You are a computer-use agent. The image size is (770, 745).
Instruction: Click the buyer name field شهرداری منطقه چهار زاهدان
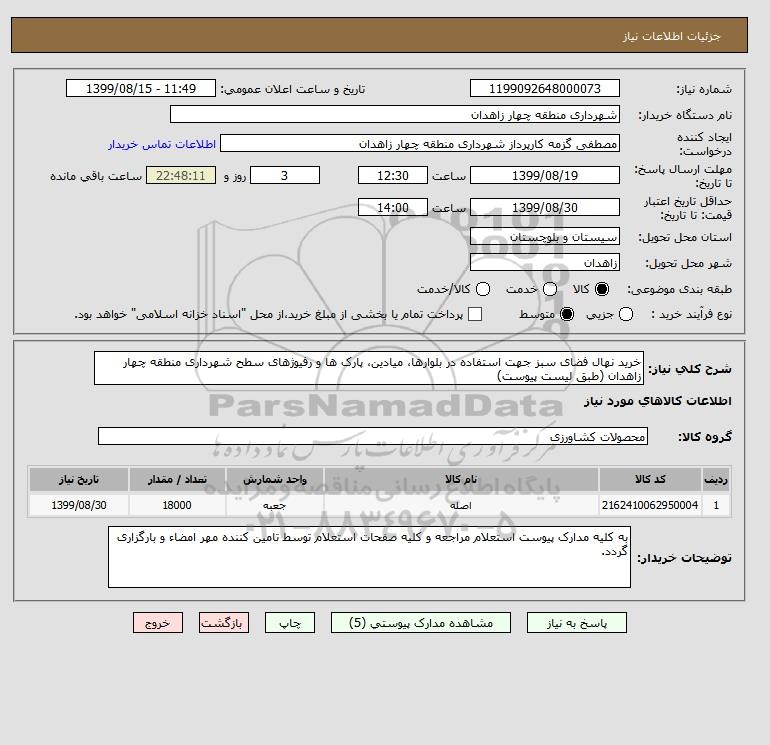click(395, 114)
